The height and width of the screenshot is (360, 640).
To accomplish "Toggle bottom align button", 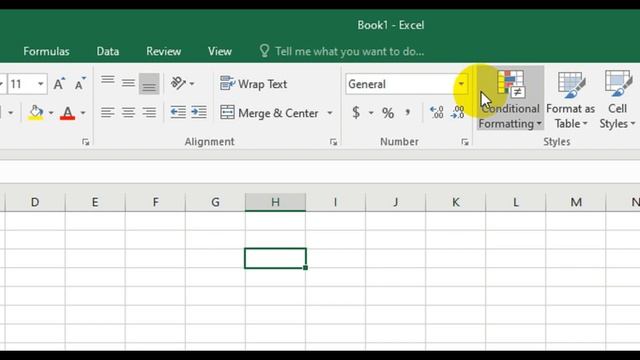I will coord(149,84).
